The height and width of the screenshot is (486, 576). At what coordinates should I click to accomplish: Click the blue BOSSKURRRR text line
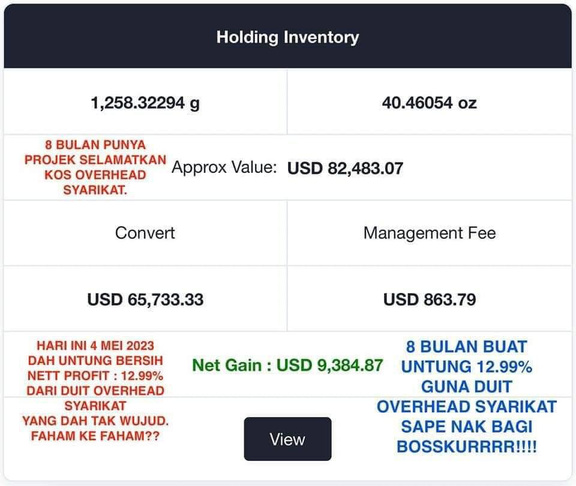click(467, 447)
